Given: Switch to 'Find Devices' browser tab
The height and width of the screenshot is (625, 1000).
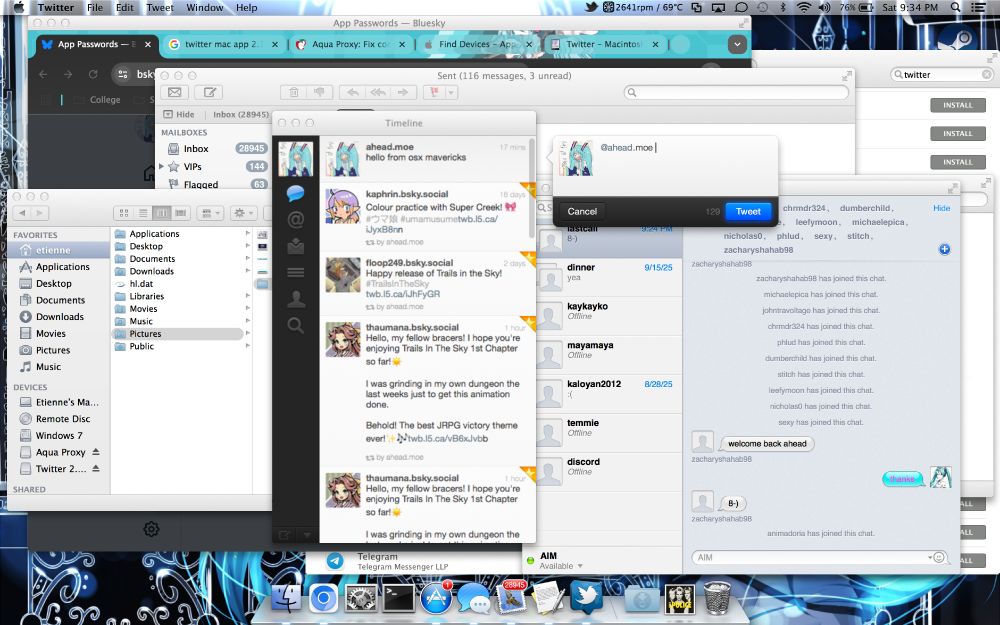Looking at the screenshot, I should [x=477, y=44].
